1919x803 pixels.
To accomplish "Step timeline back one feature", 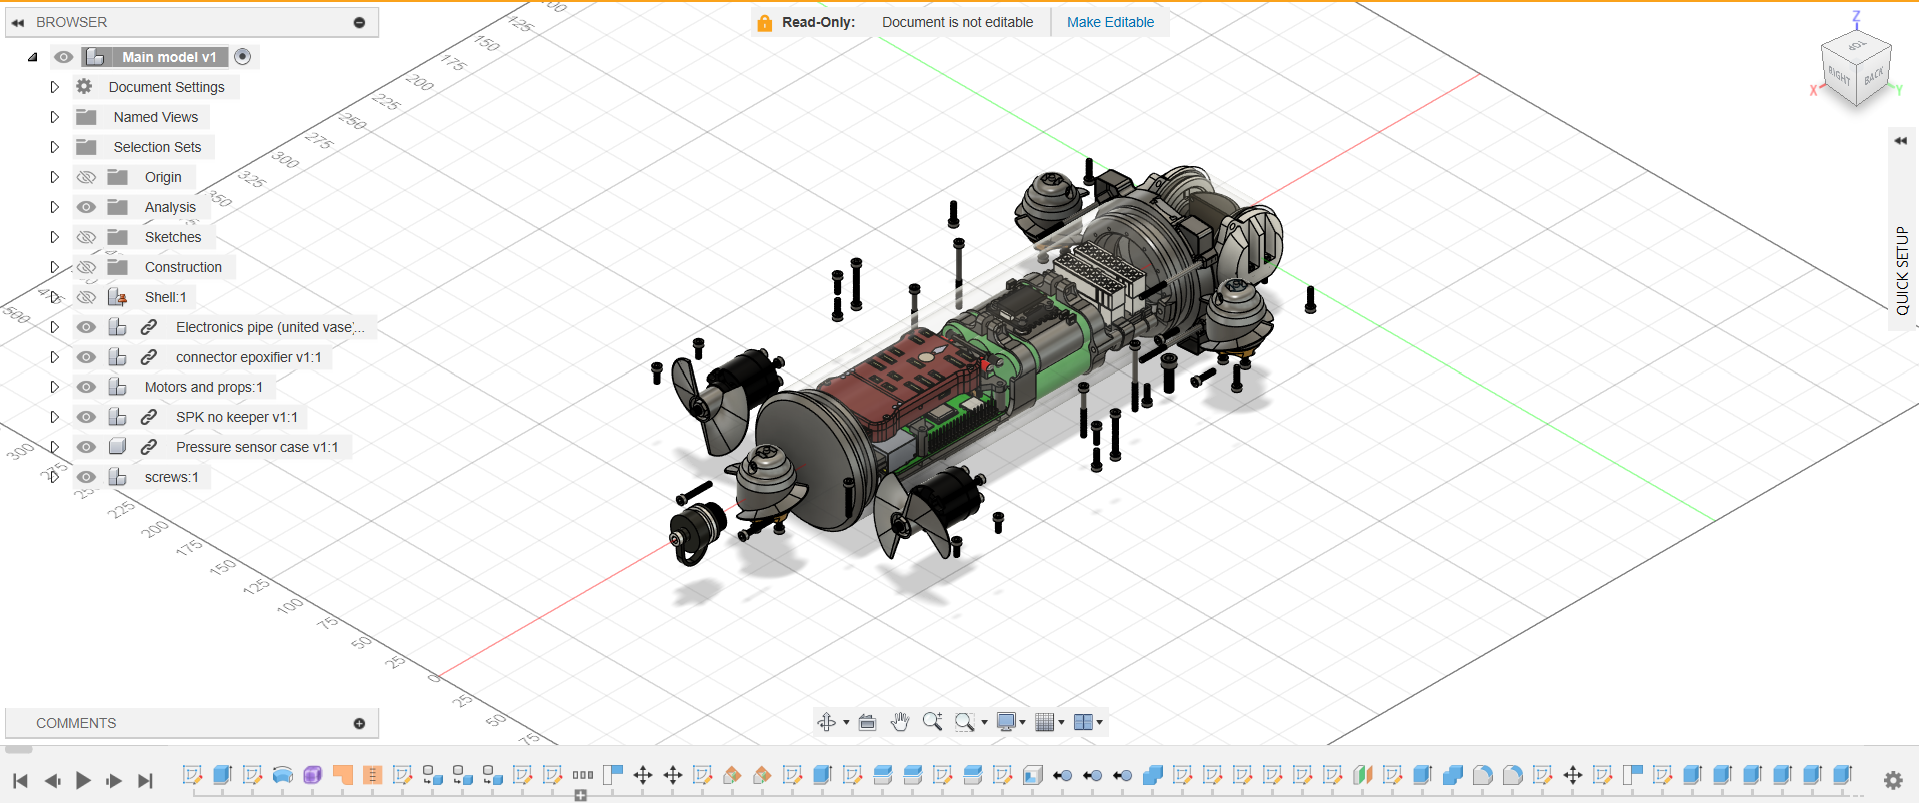I will (52, 780).
